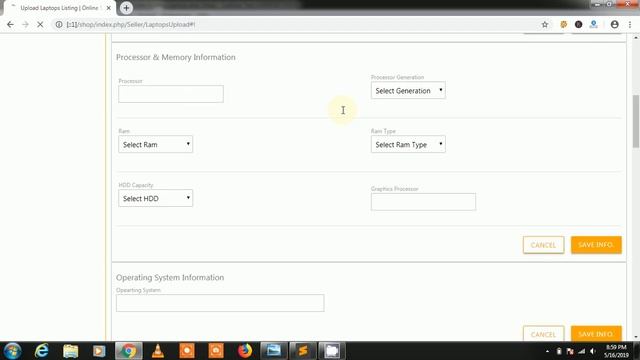Go back to the previous page
640x360 pixels.
(x=10, y=24)
